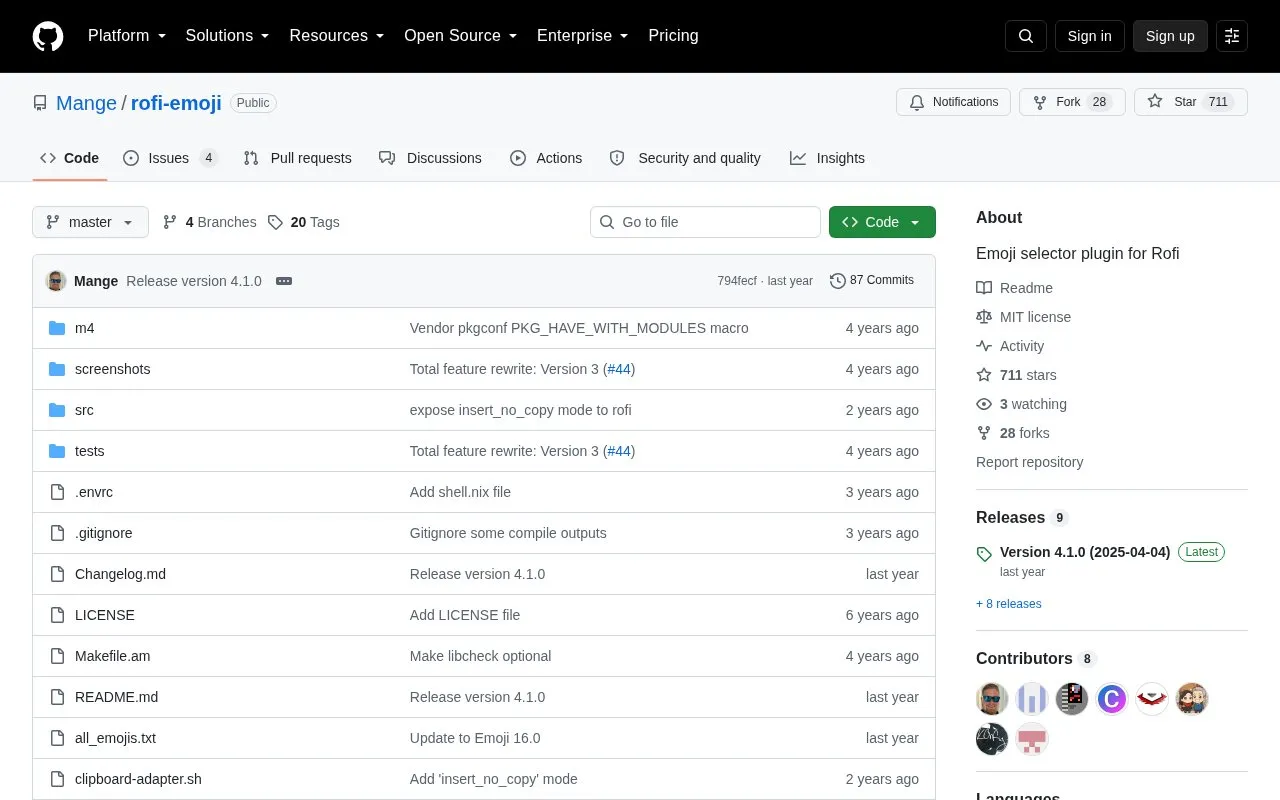1280x800 pixels.
Task: Focus the Go to file search field
Action: (705, 222)
